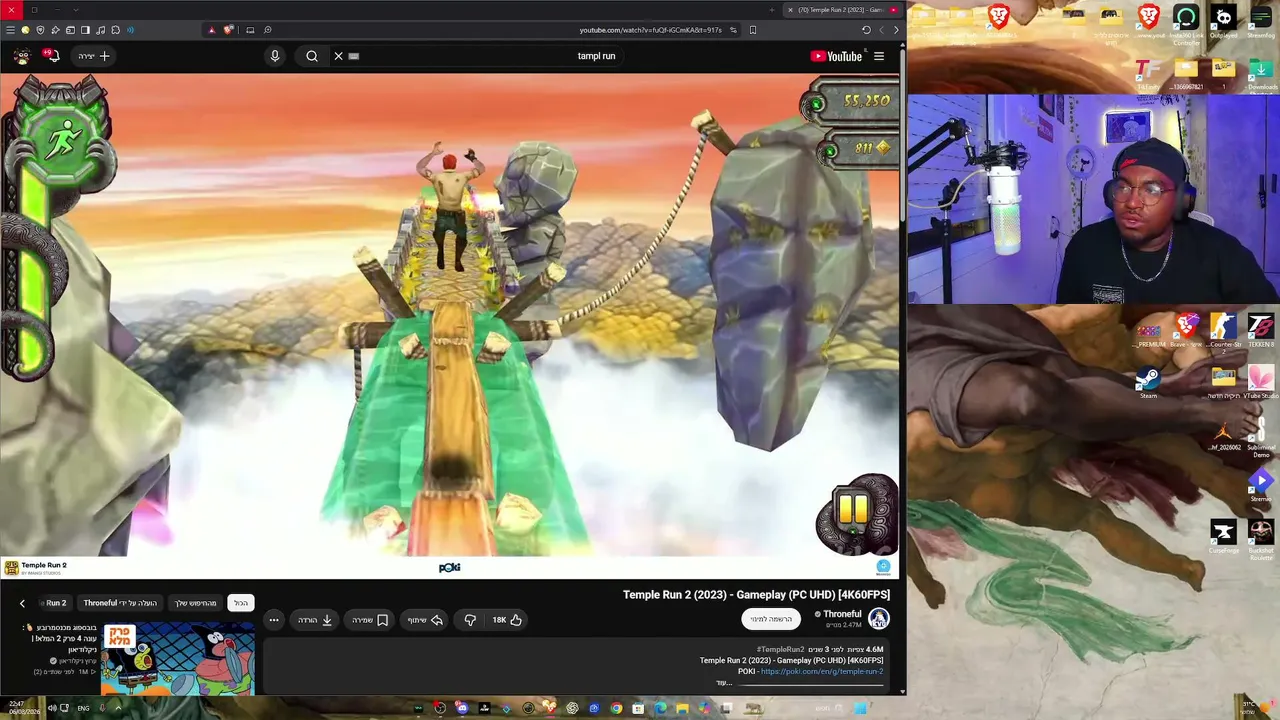
Task: Click the download button below the video
Action: (315, 620)
